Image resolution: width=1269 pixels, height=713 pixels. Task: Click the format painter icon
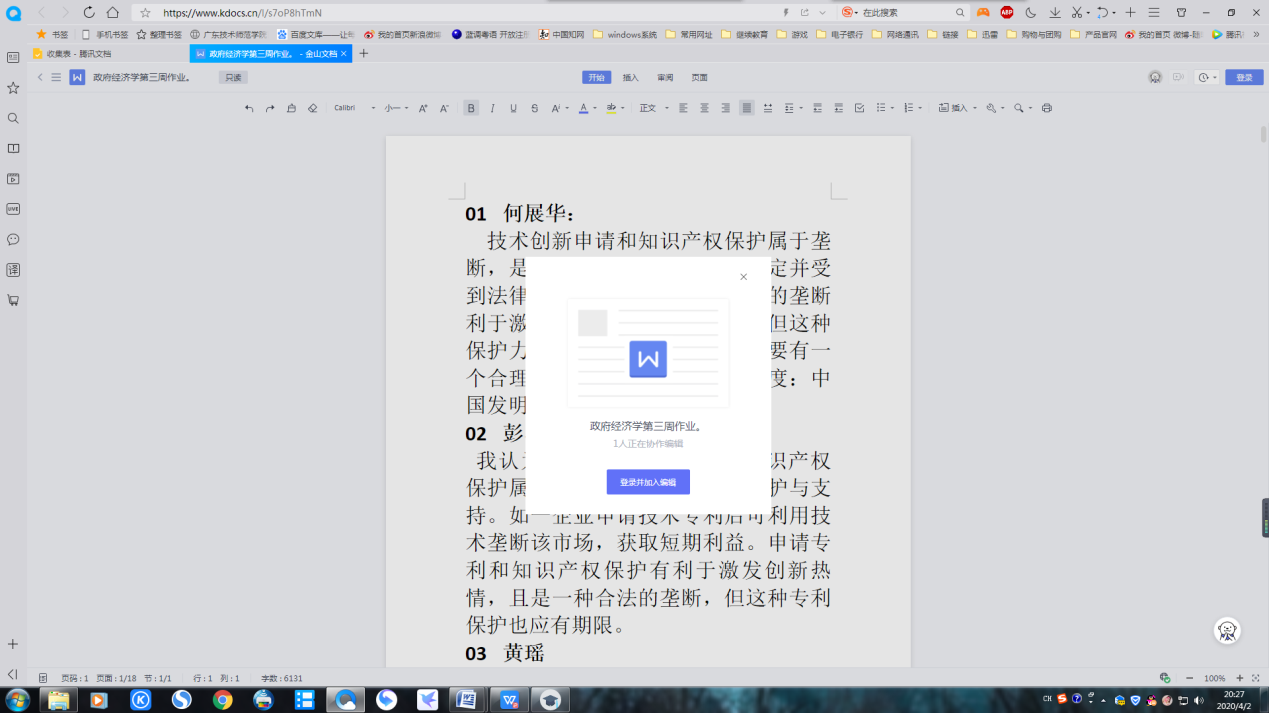point(291,108)
